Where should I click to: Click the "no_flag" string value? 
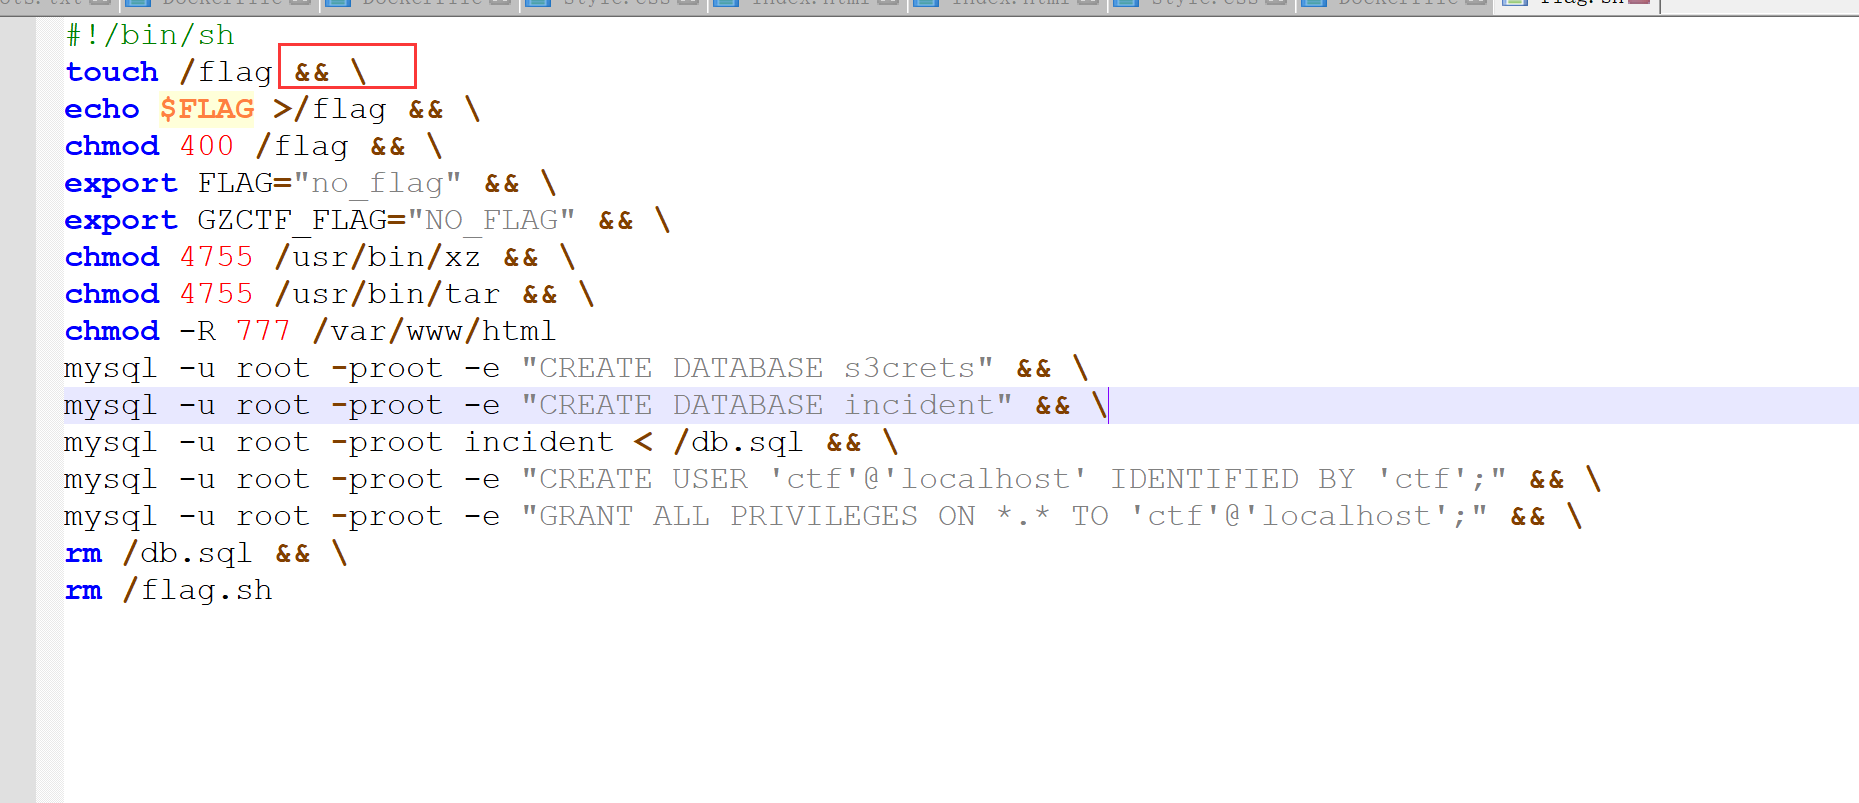(378, 183)
